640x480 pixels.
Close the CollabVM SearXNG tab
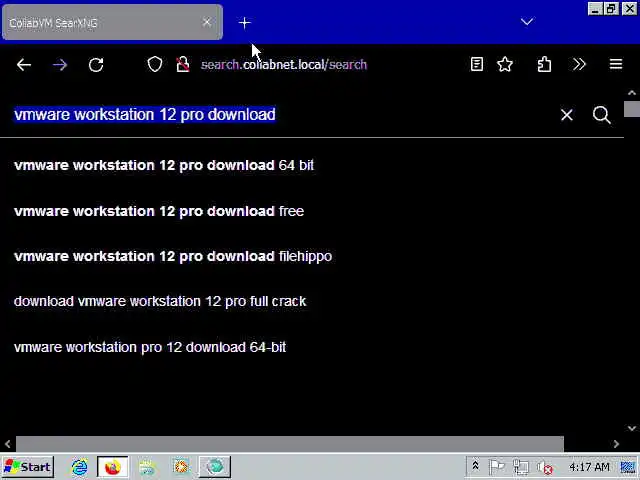click(207, 22)
